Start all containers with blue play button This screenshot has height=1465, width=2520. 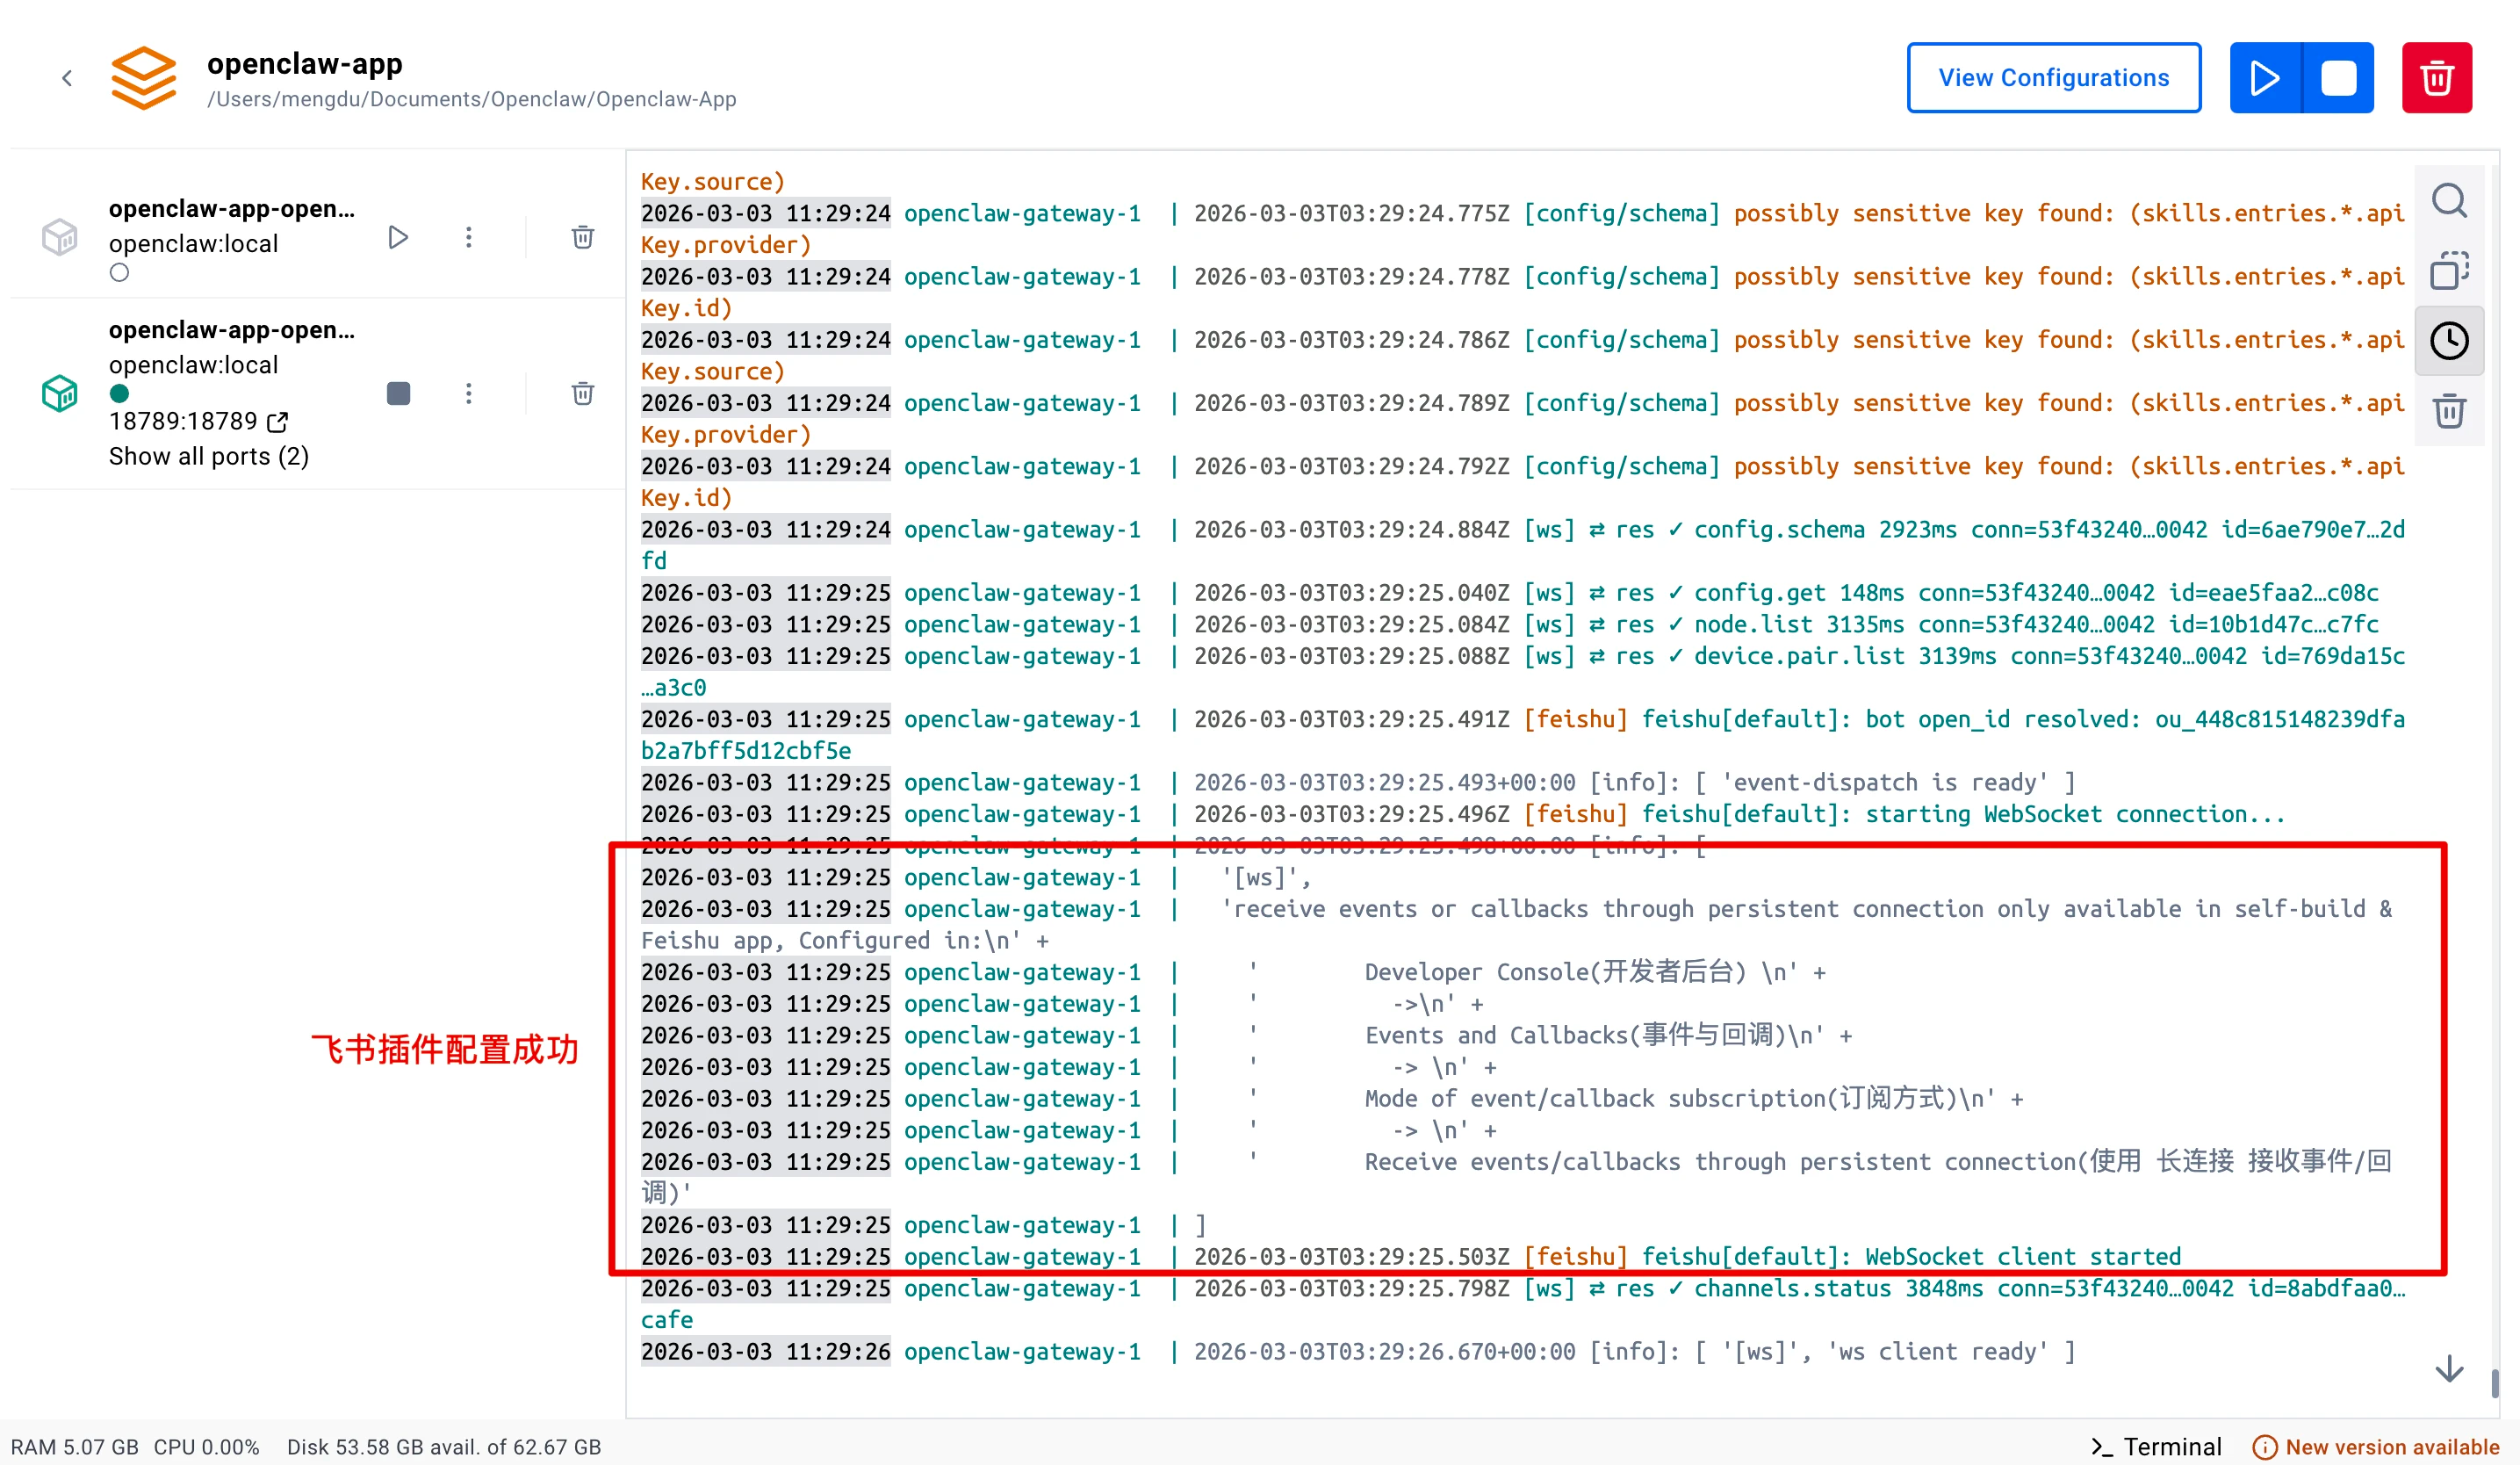[x=2265, y=78]
